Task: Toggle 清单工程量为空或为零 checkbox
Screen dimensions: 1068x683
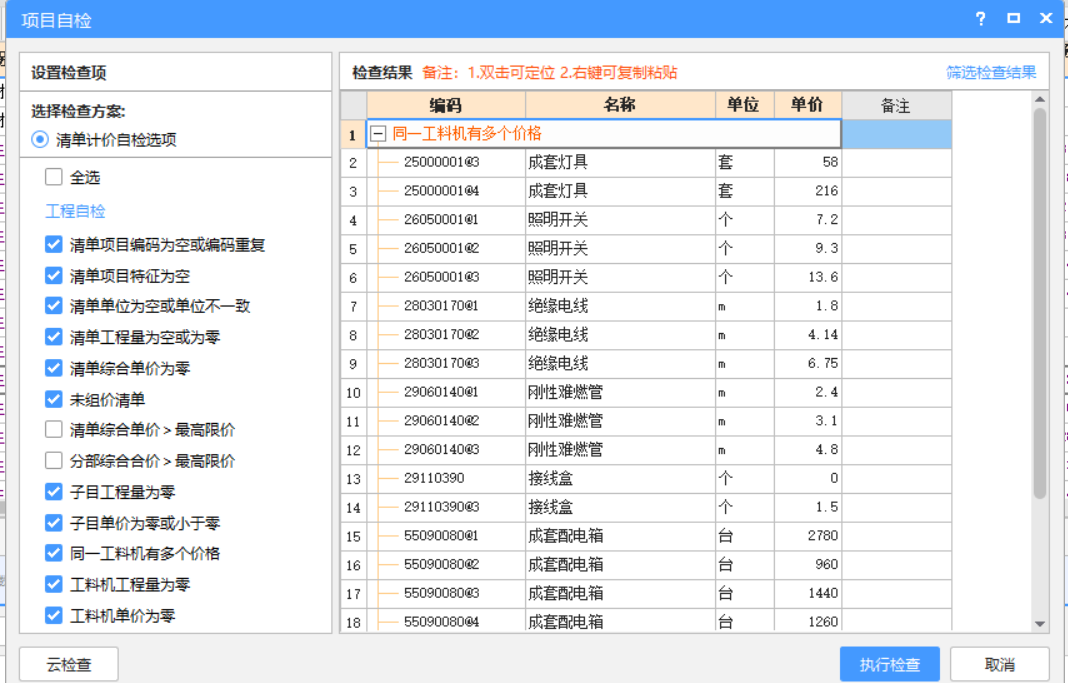Action: click(54, 337)
